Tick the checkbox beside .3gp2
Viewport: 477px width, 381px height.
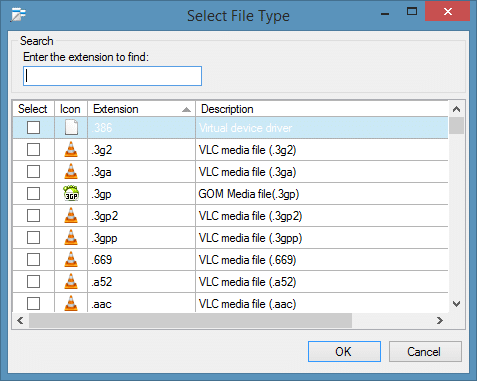click(x=33, y=215)
